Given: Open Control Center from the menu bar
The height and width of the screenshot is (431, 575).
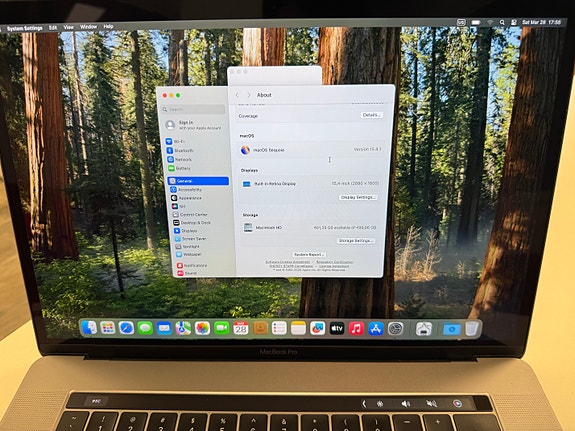Looking at the screenshot, I should click(514, 22).
